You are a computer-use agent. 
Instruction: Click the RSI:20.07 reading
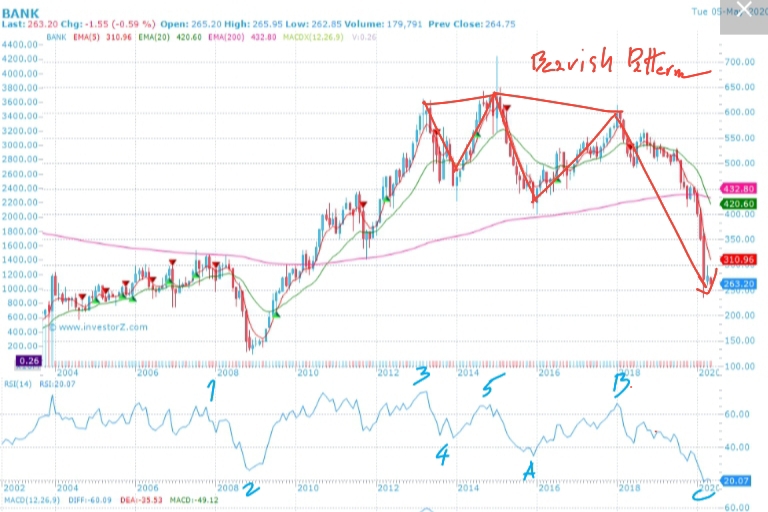click(x=57, y=384)
